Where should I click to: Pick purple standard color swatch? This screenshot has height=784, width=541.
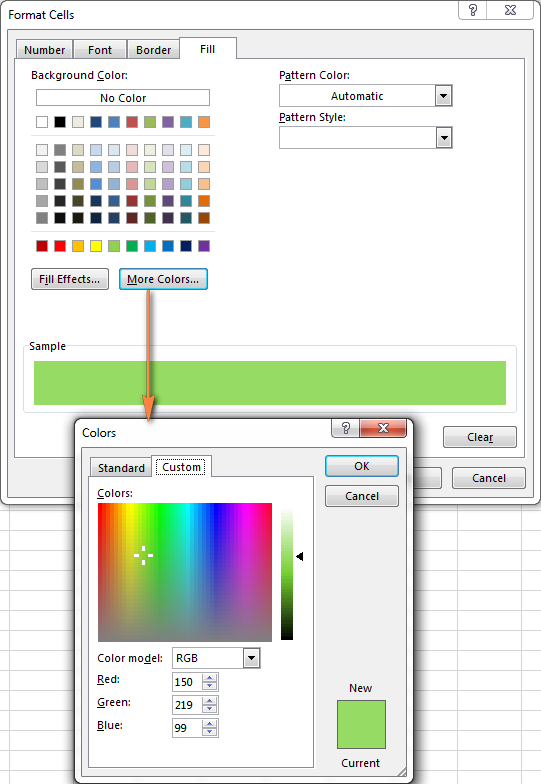coord(204,246)
